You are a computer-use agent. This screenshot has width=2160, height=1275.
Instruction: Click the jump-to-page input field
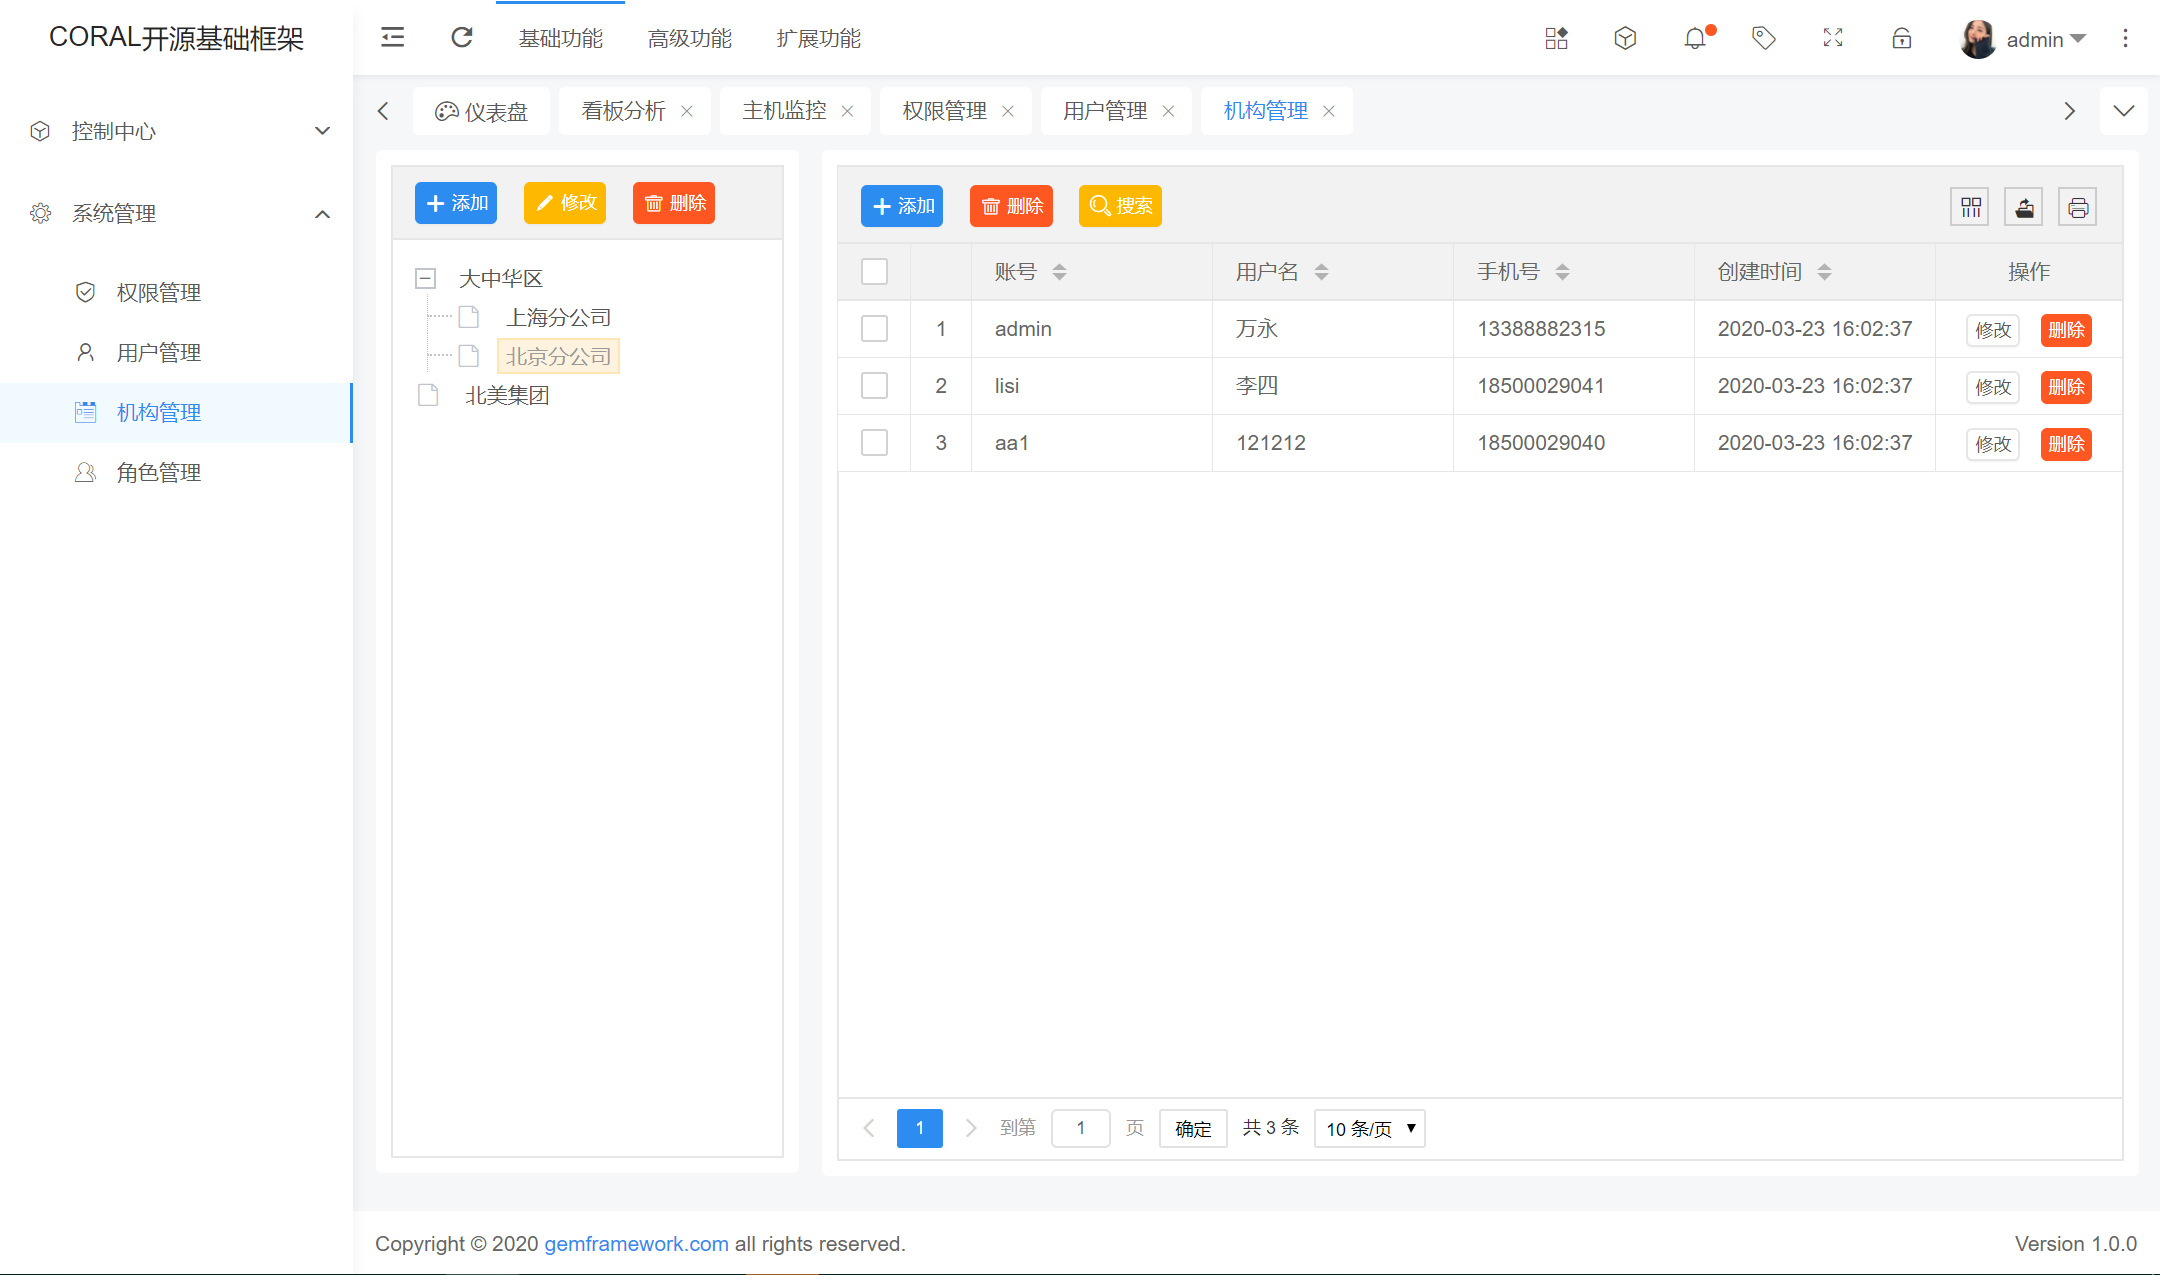coord(1080,1128)
